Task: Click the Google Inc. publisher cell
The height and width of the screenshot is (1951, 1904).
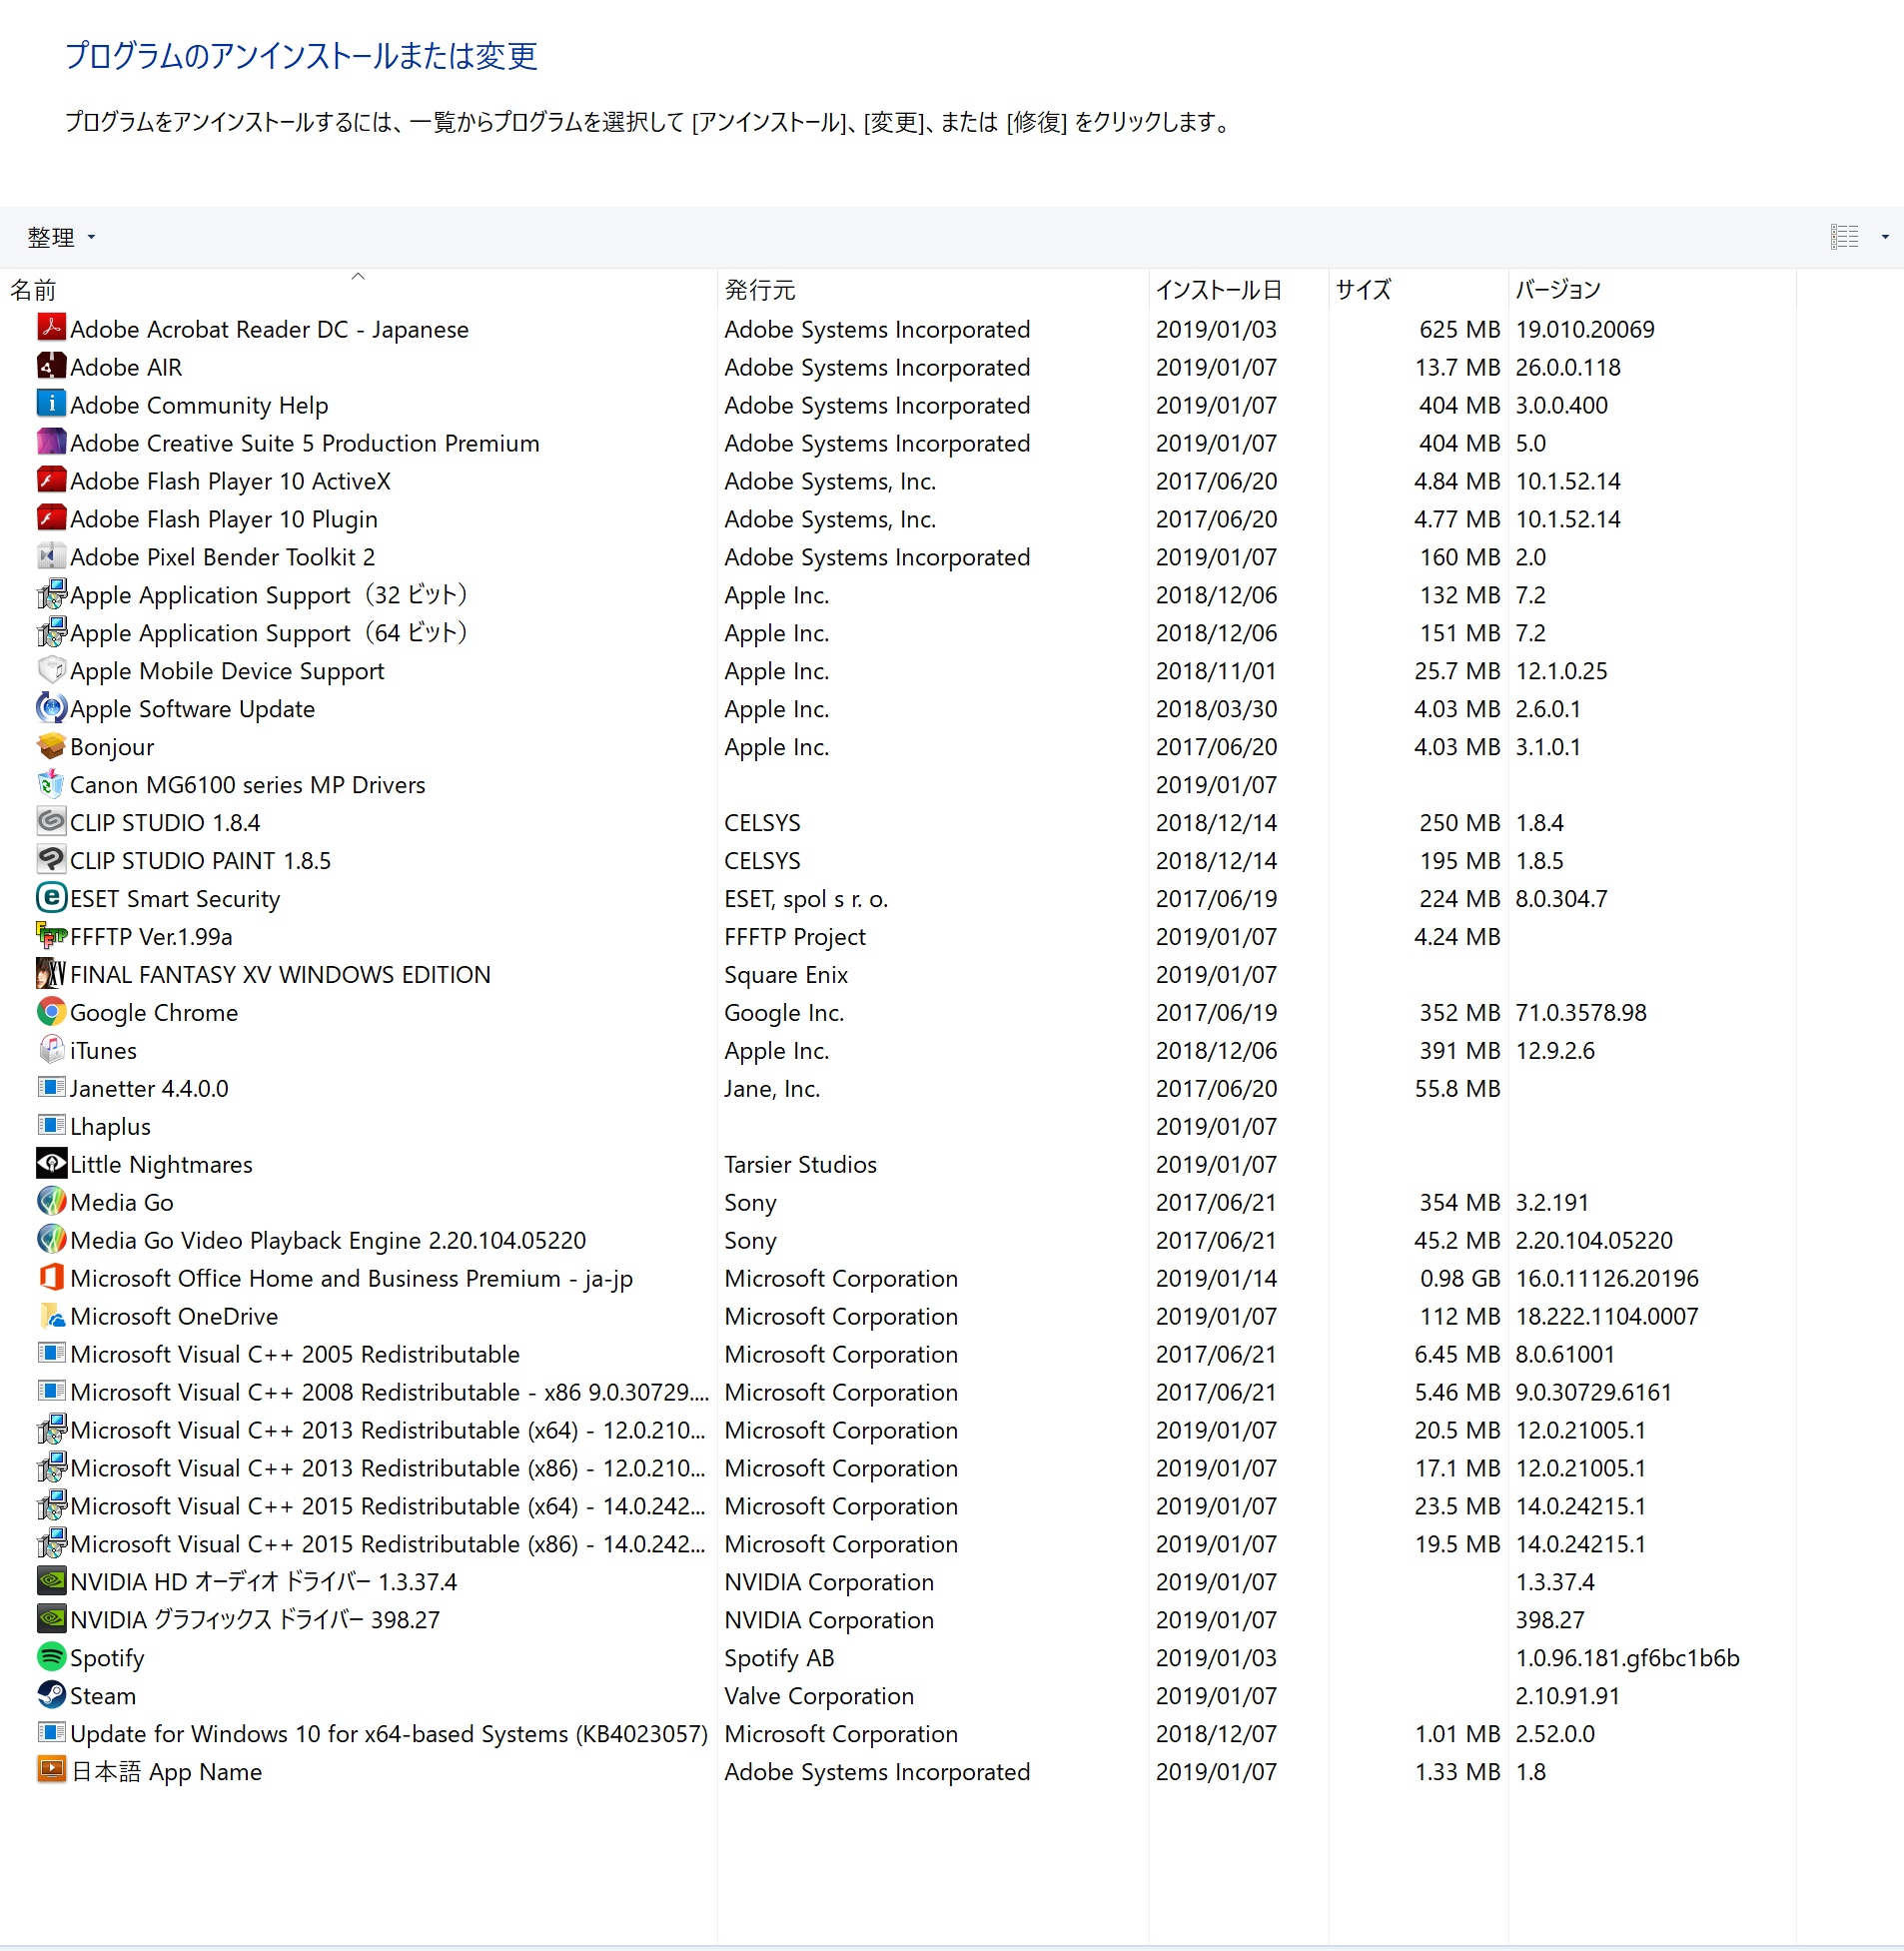Action: point(784,1012)
